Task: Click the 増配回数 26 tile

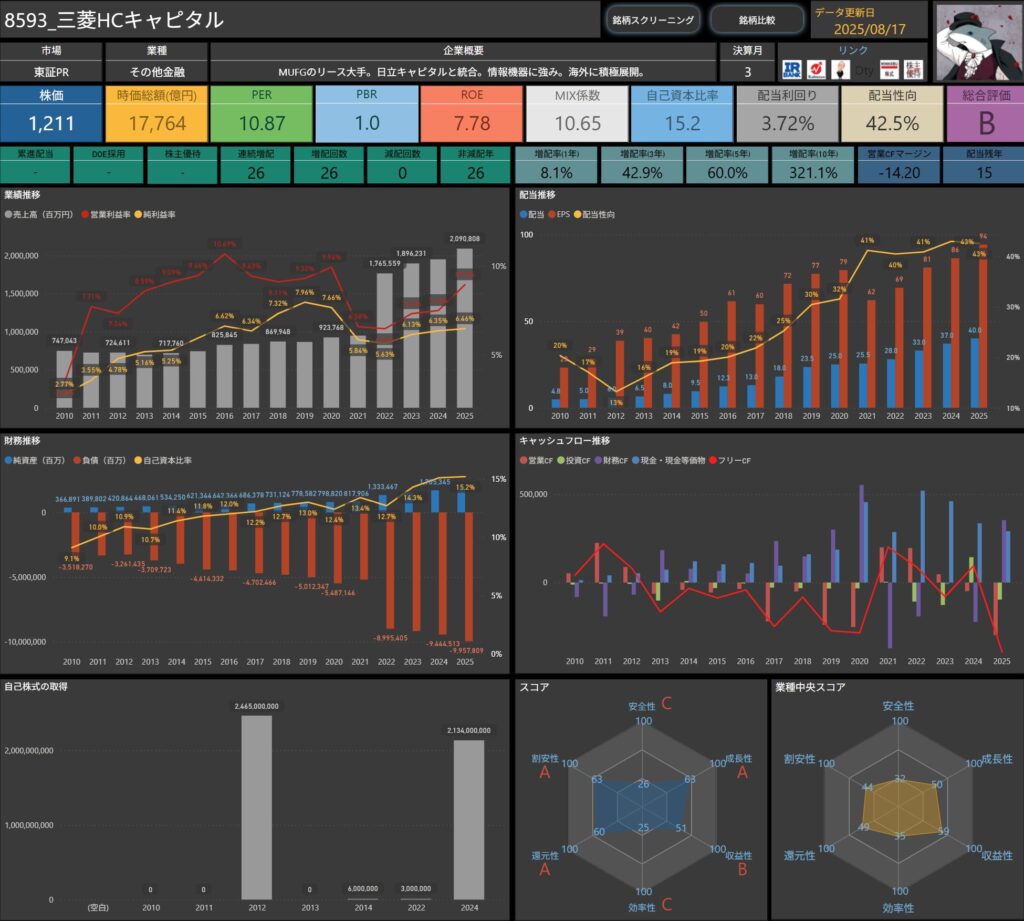Action: tap(329, 165)
